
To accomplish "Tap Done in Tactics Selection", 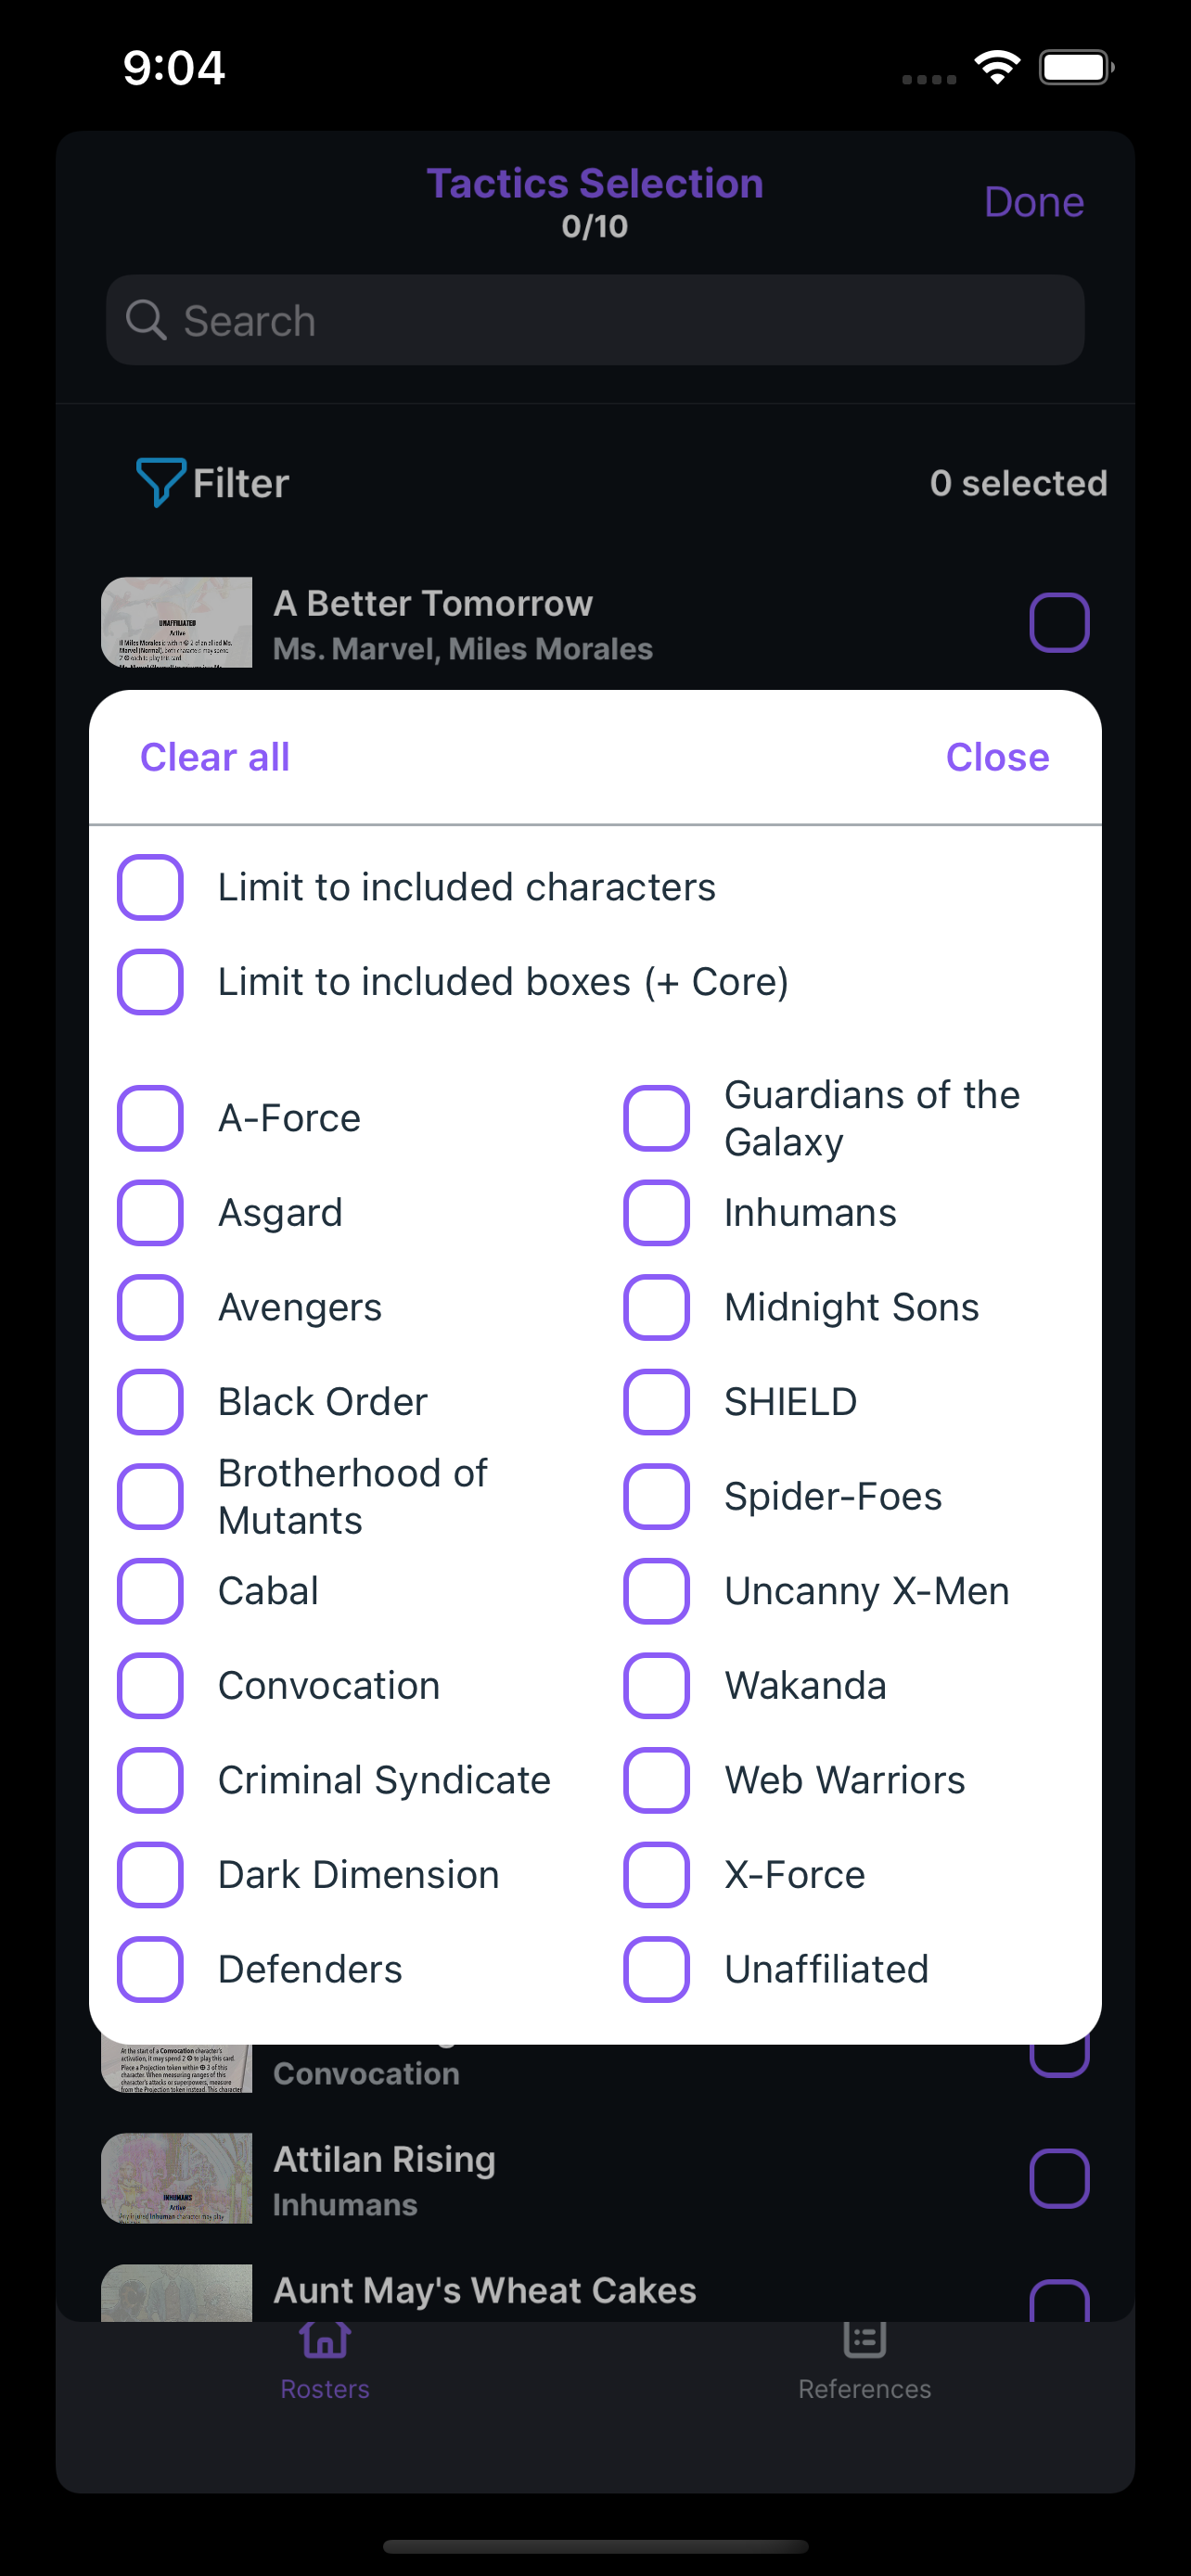I will point(1034,202).
